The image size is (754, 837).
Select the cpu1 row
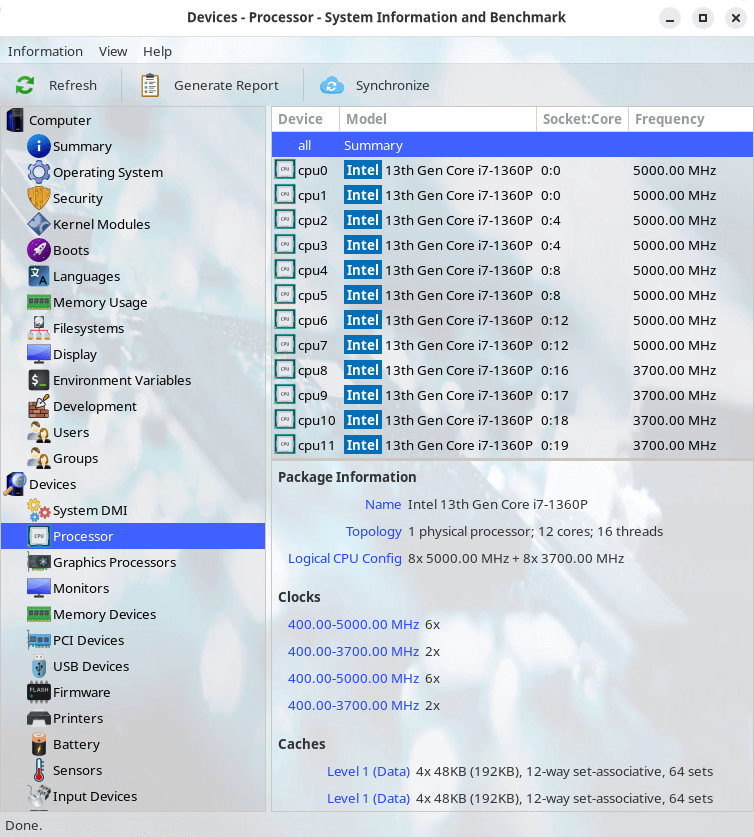(x=512, y=195)
